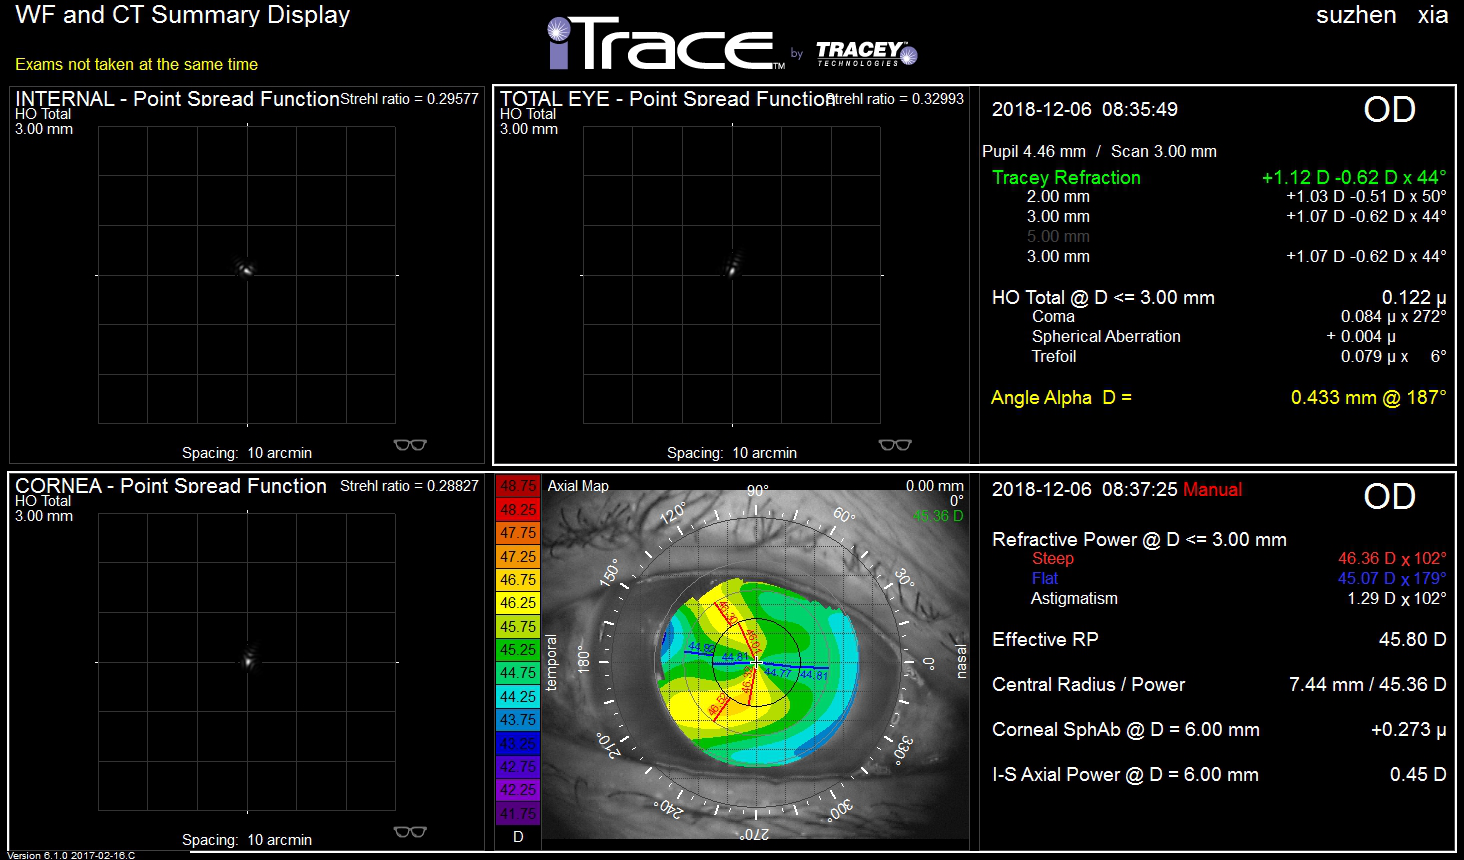Select the 44.25 cyan color scale cell
Image resolution: width=1464 pixels, height=860 pixels.
[x=518, y=697]
